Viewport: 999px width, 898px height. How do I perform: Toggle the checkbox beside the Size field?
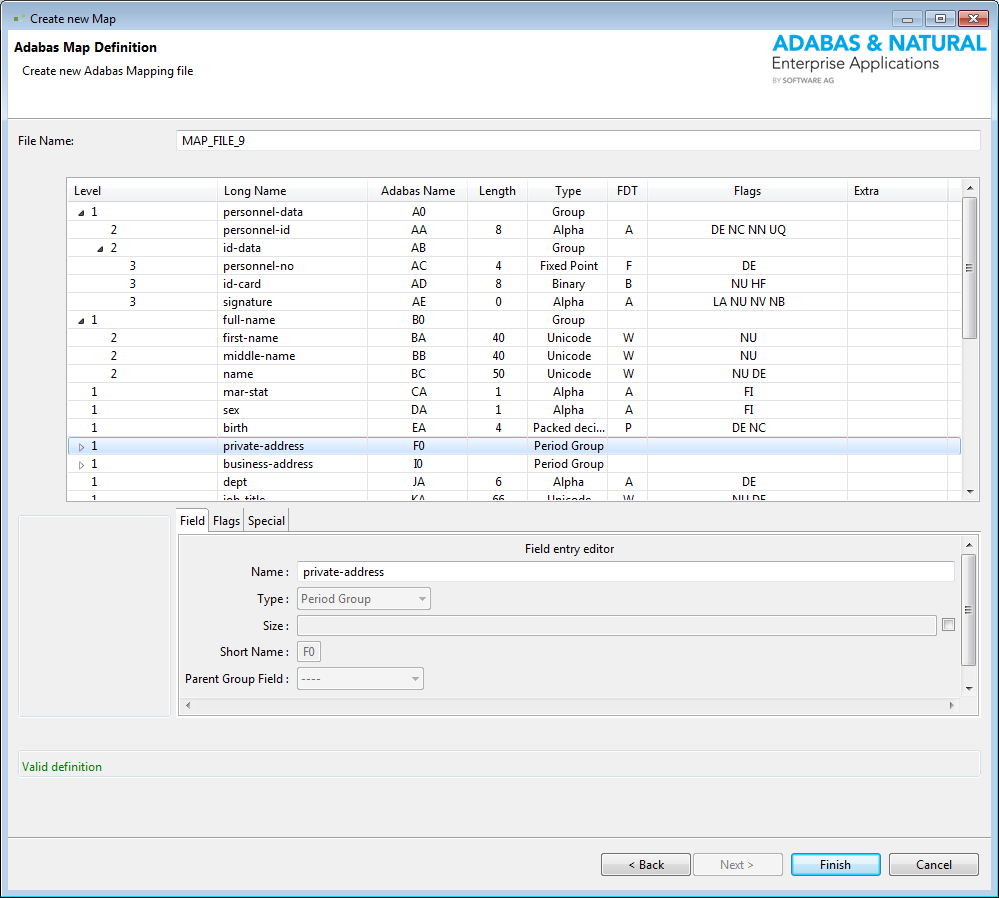[948, 624]
